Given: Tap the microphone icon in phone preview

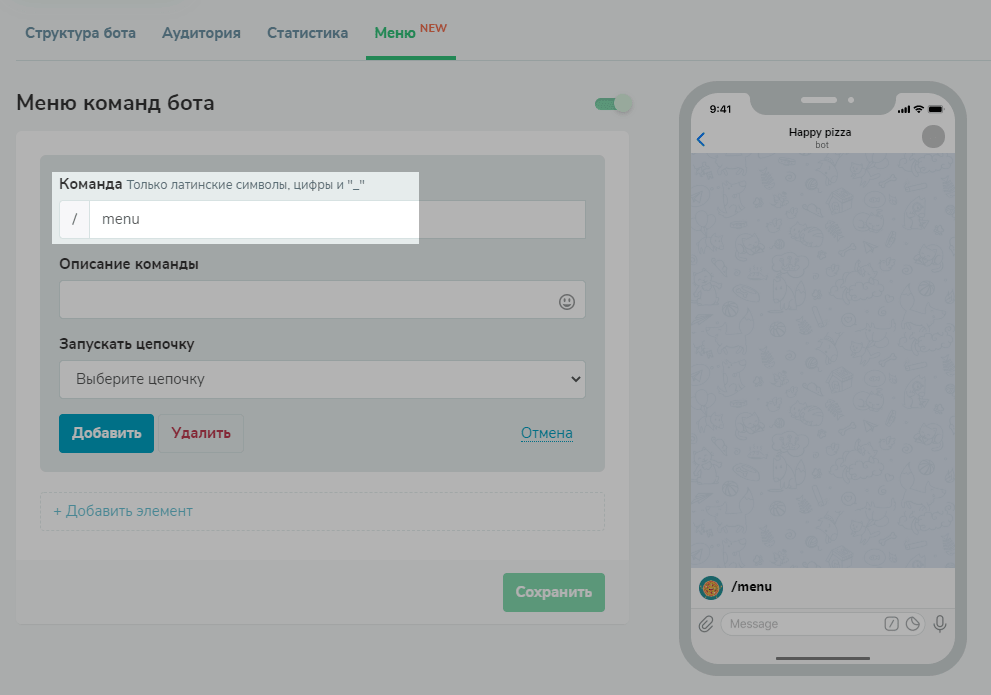Looking at the screenshot, I should click(x=940, y=624).
